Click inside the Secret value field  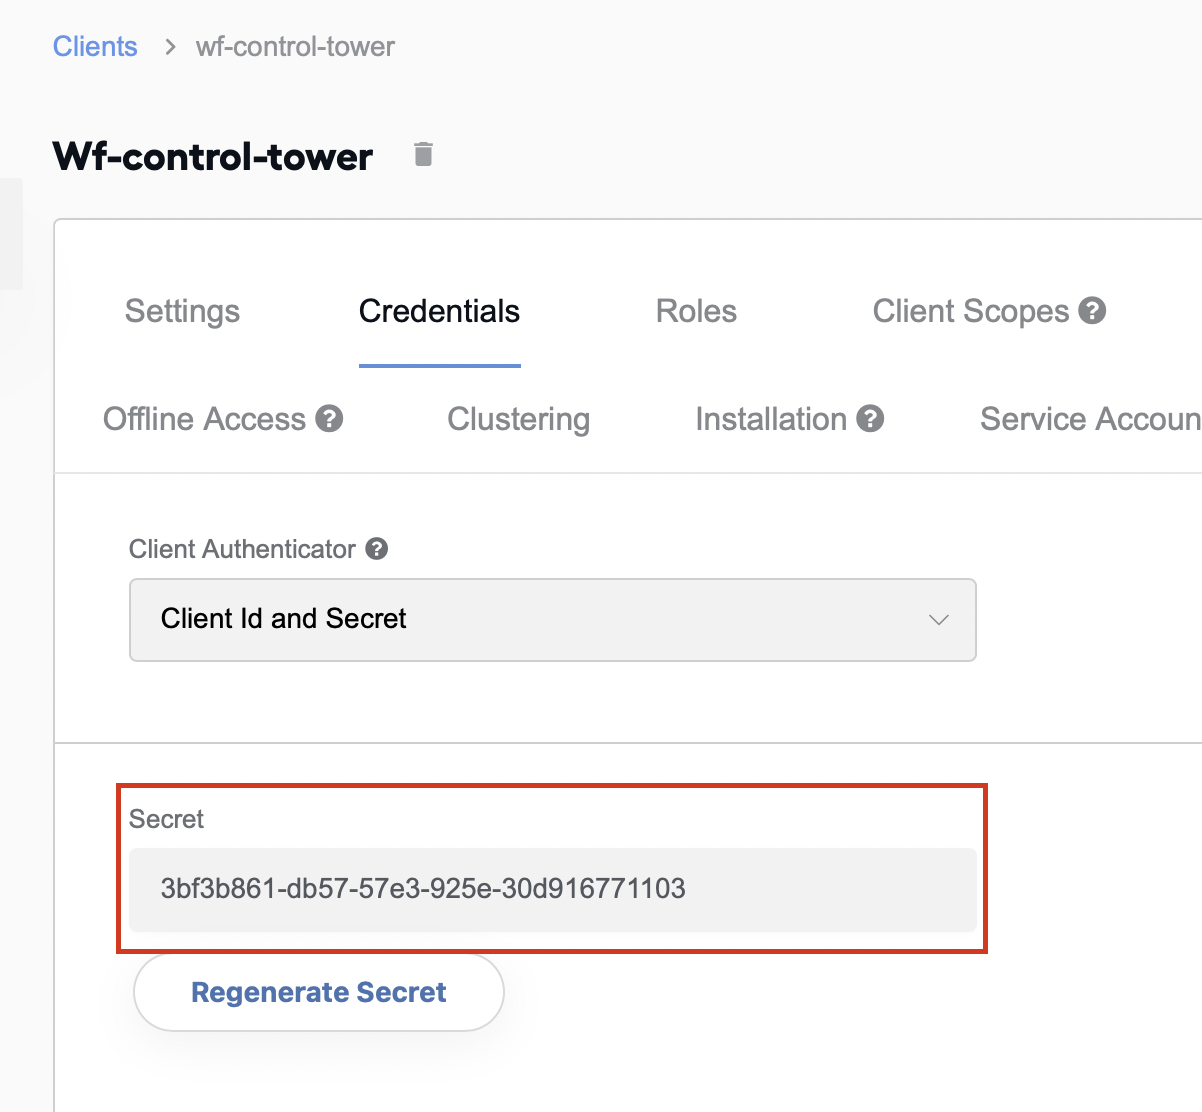click(553, 889)
